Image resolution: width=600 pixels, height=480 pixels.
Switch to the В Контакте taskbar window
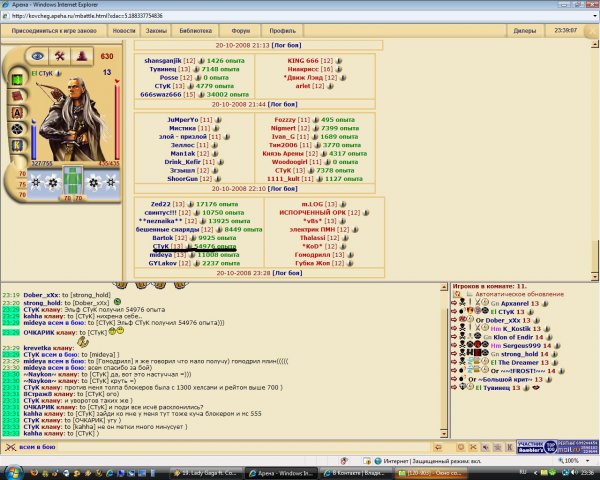(x=355, y=473)
